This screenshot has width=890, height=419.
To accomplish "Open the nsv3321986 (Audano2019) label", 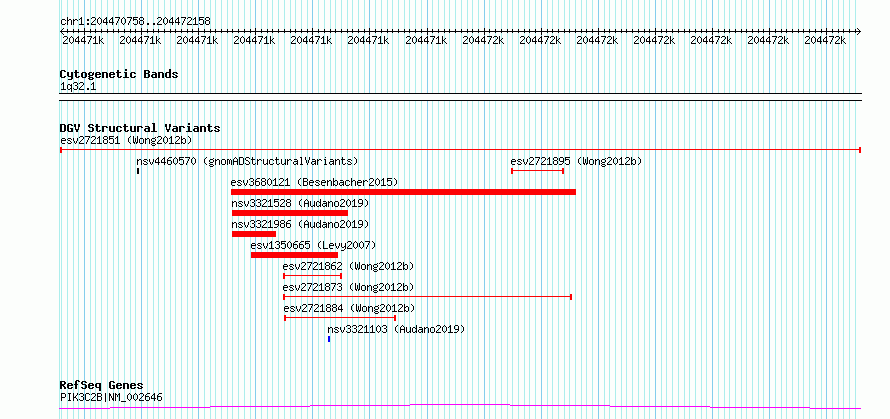I will point(300,224).
